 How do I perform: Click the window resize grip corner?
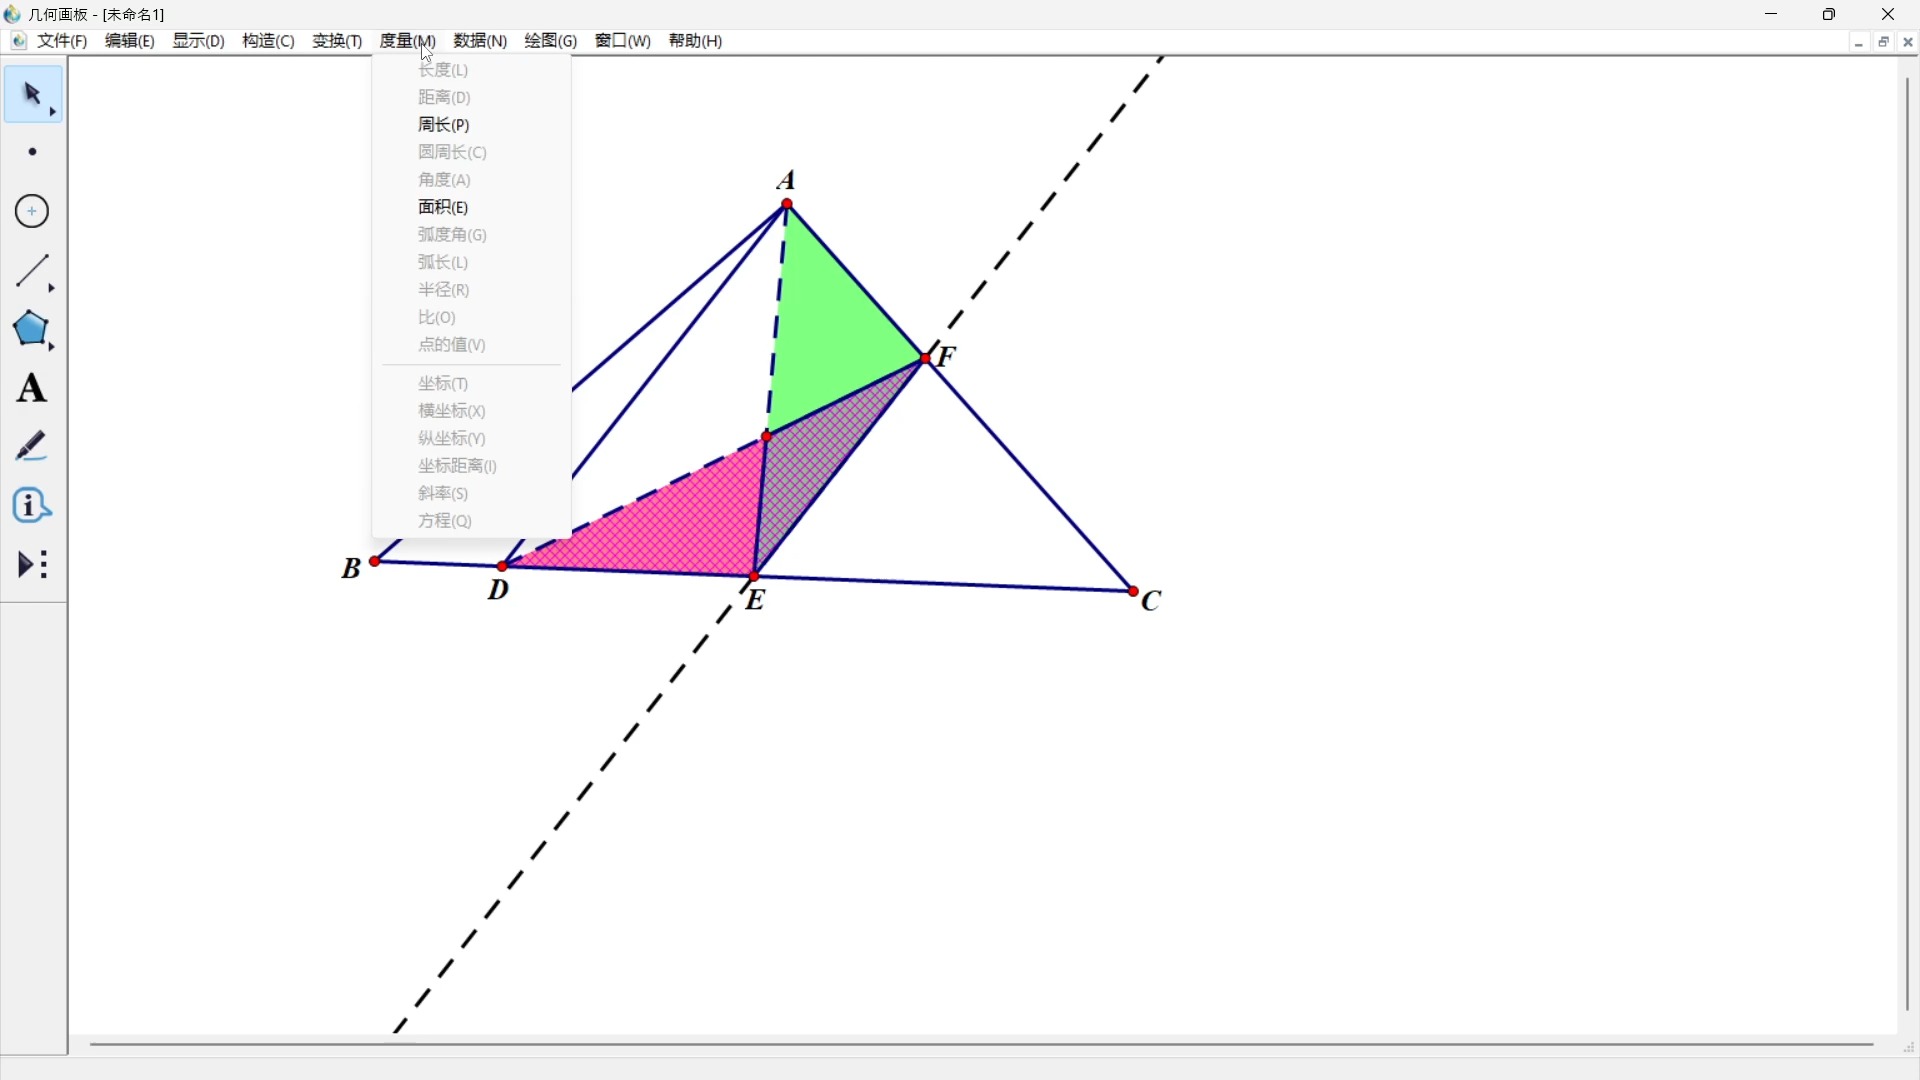click(x=1909, y=1047)
